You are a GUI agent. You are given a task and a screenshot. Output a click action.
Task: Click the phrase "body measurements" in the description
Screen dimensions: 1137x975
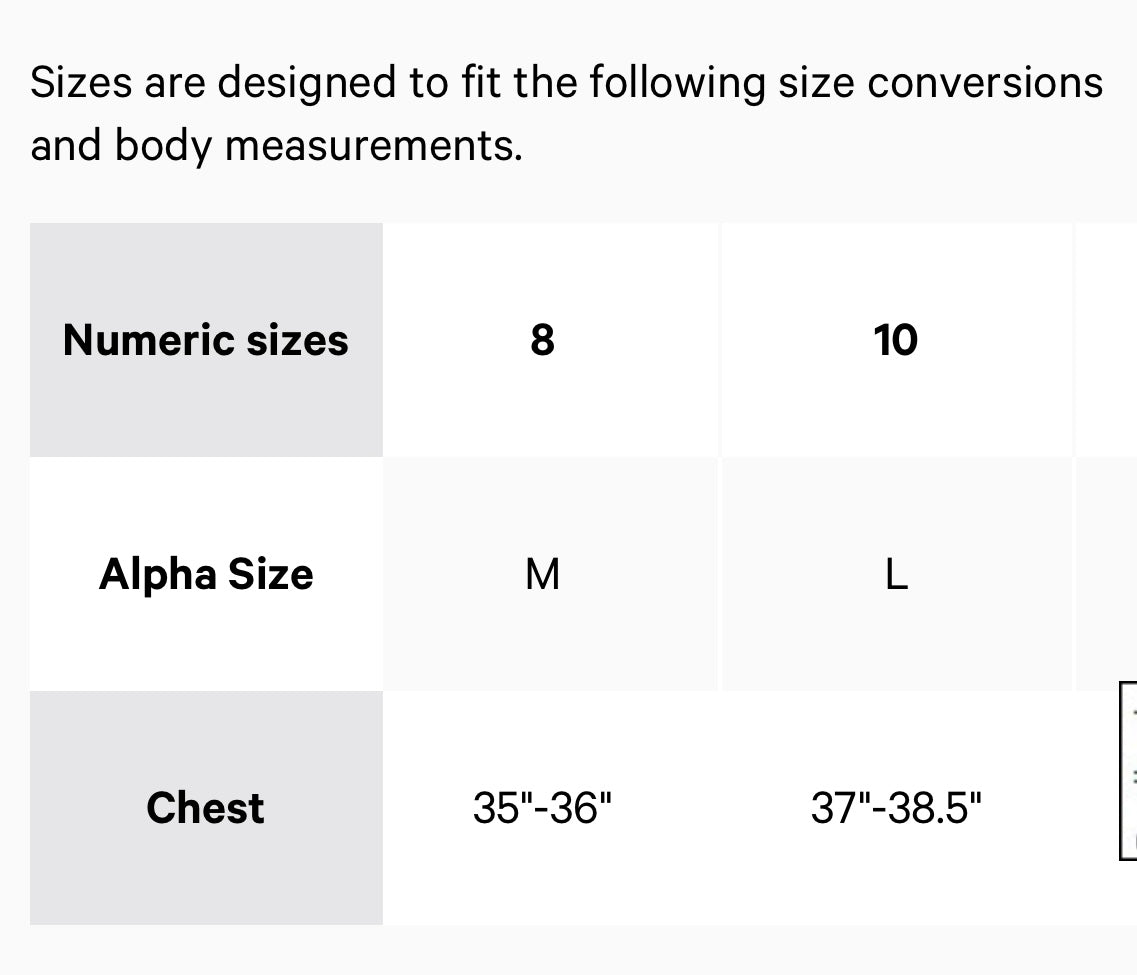pos(317,146)
